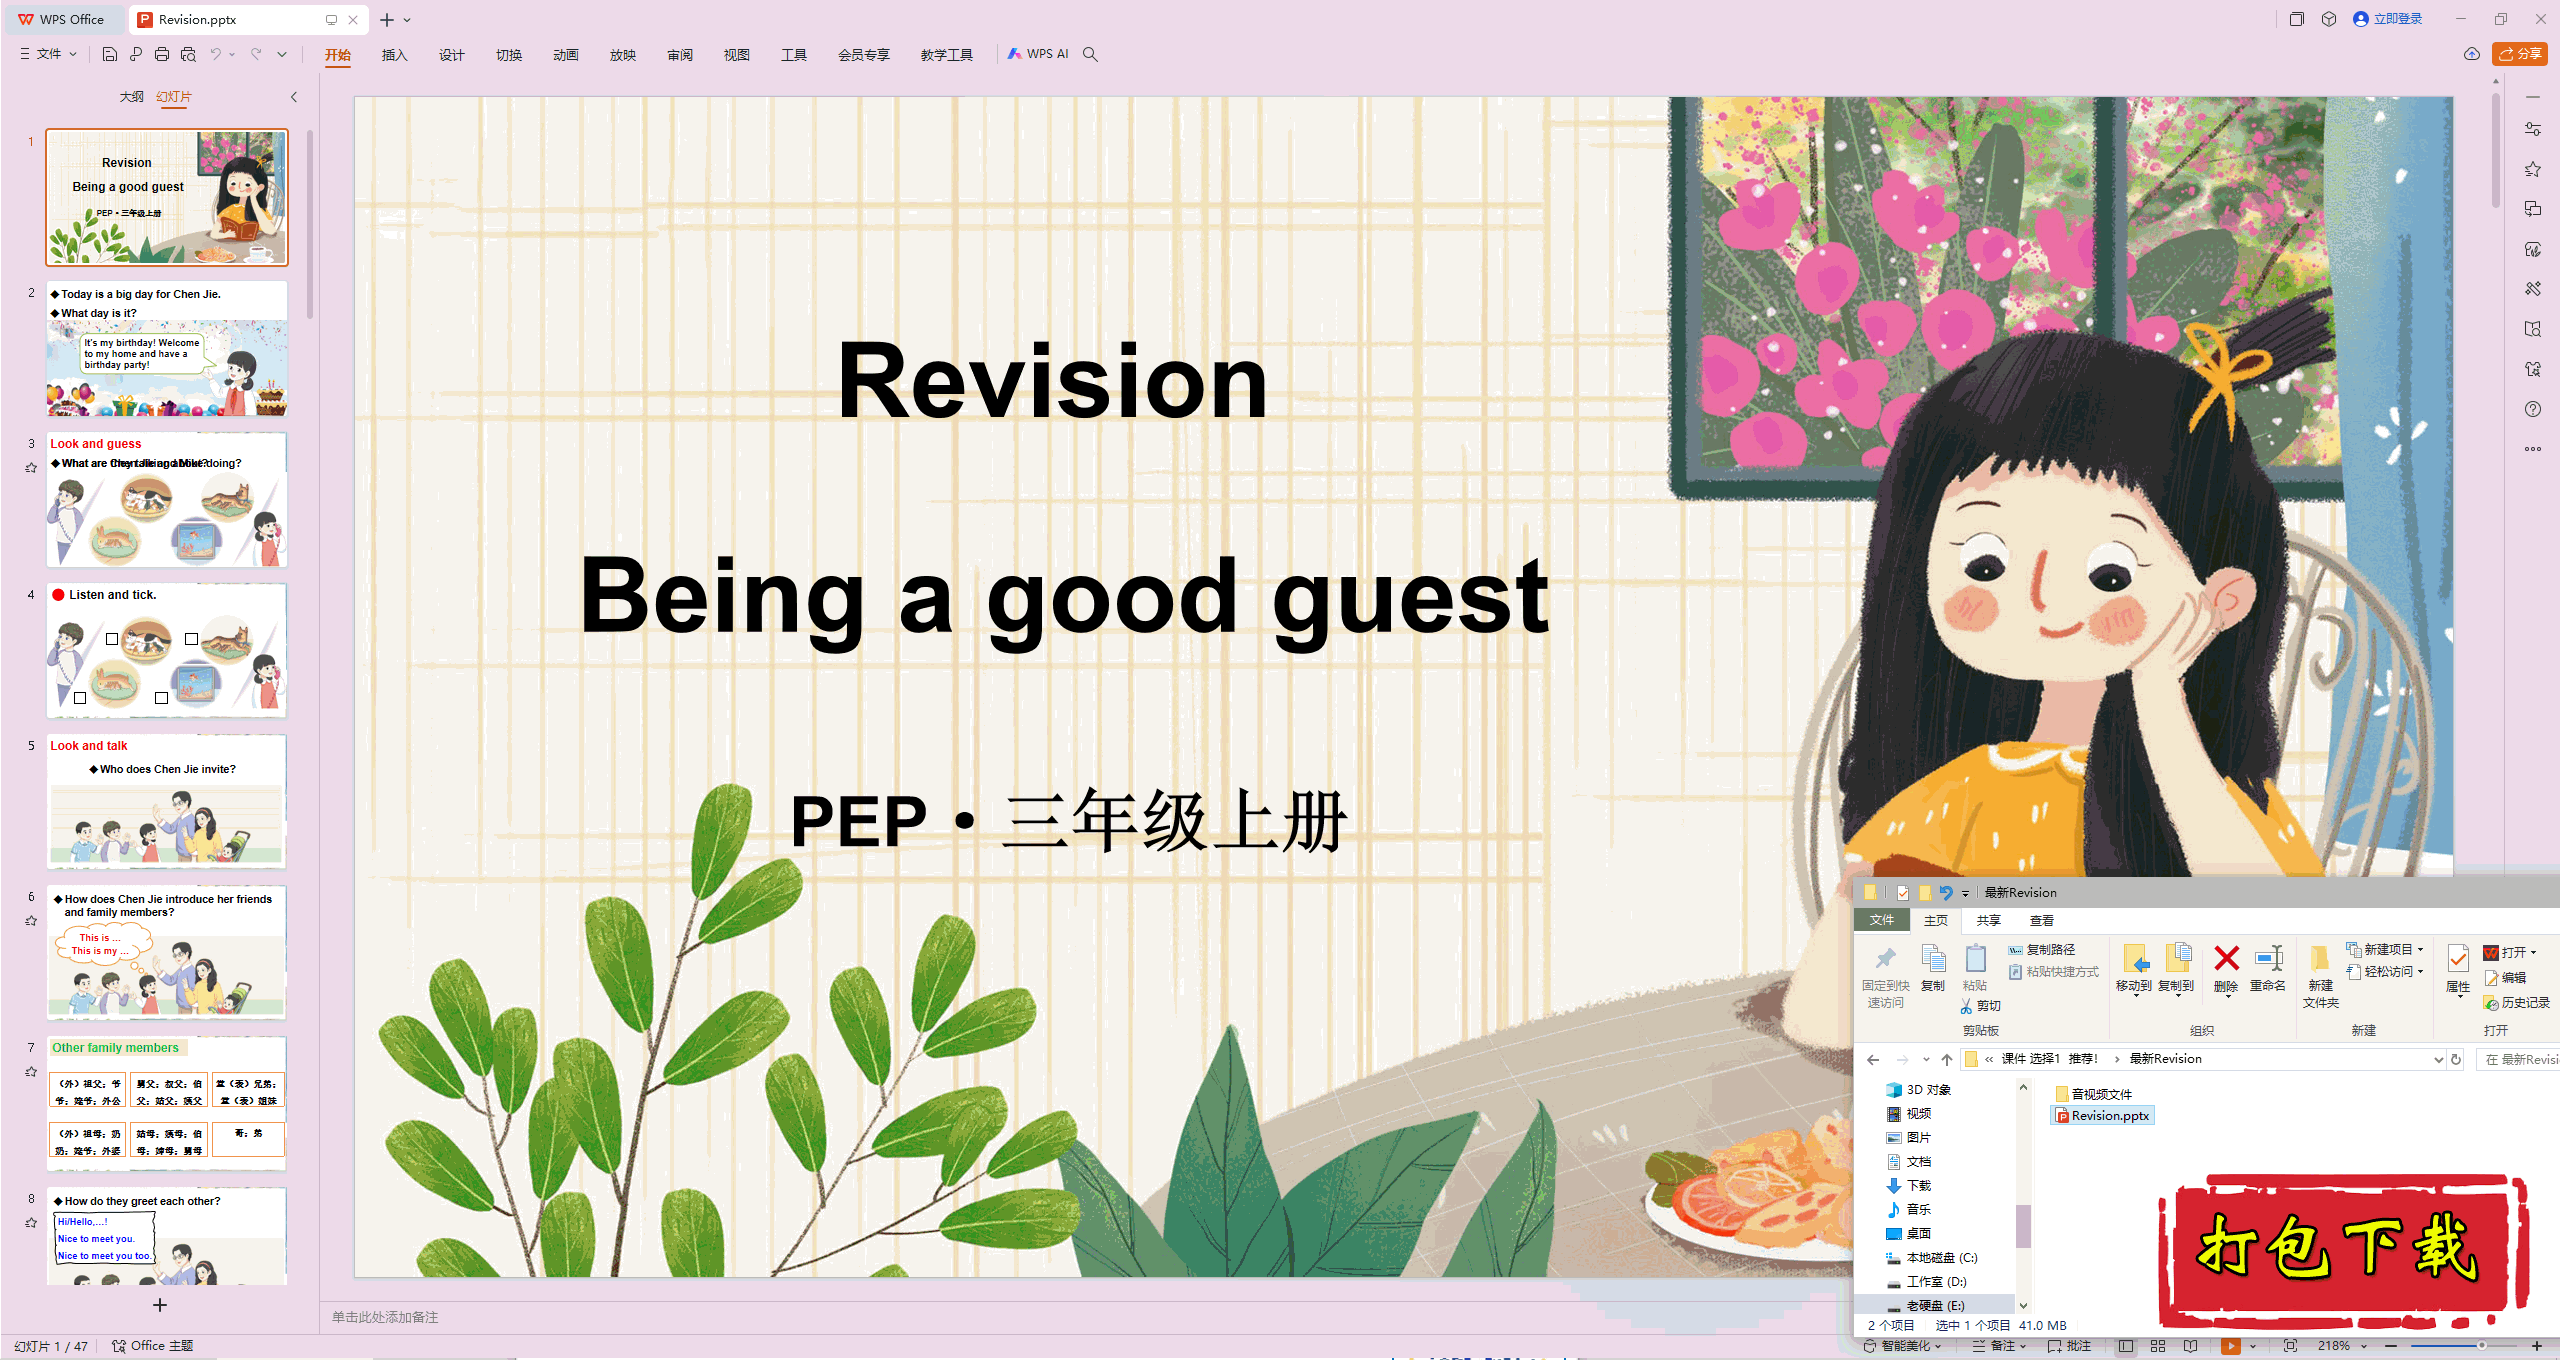Viewport: 2560px width, 1360px height.
Task: Toggle 备注 notes button in status bar
Action: click(x=1999, y=1346)
